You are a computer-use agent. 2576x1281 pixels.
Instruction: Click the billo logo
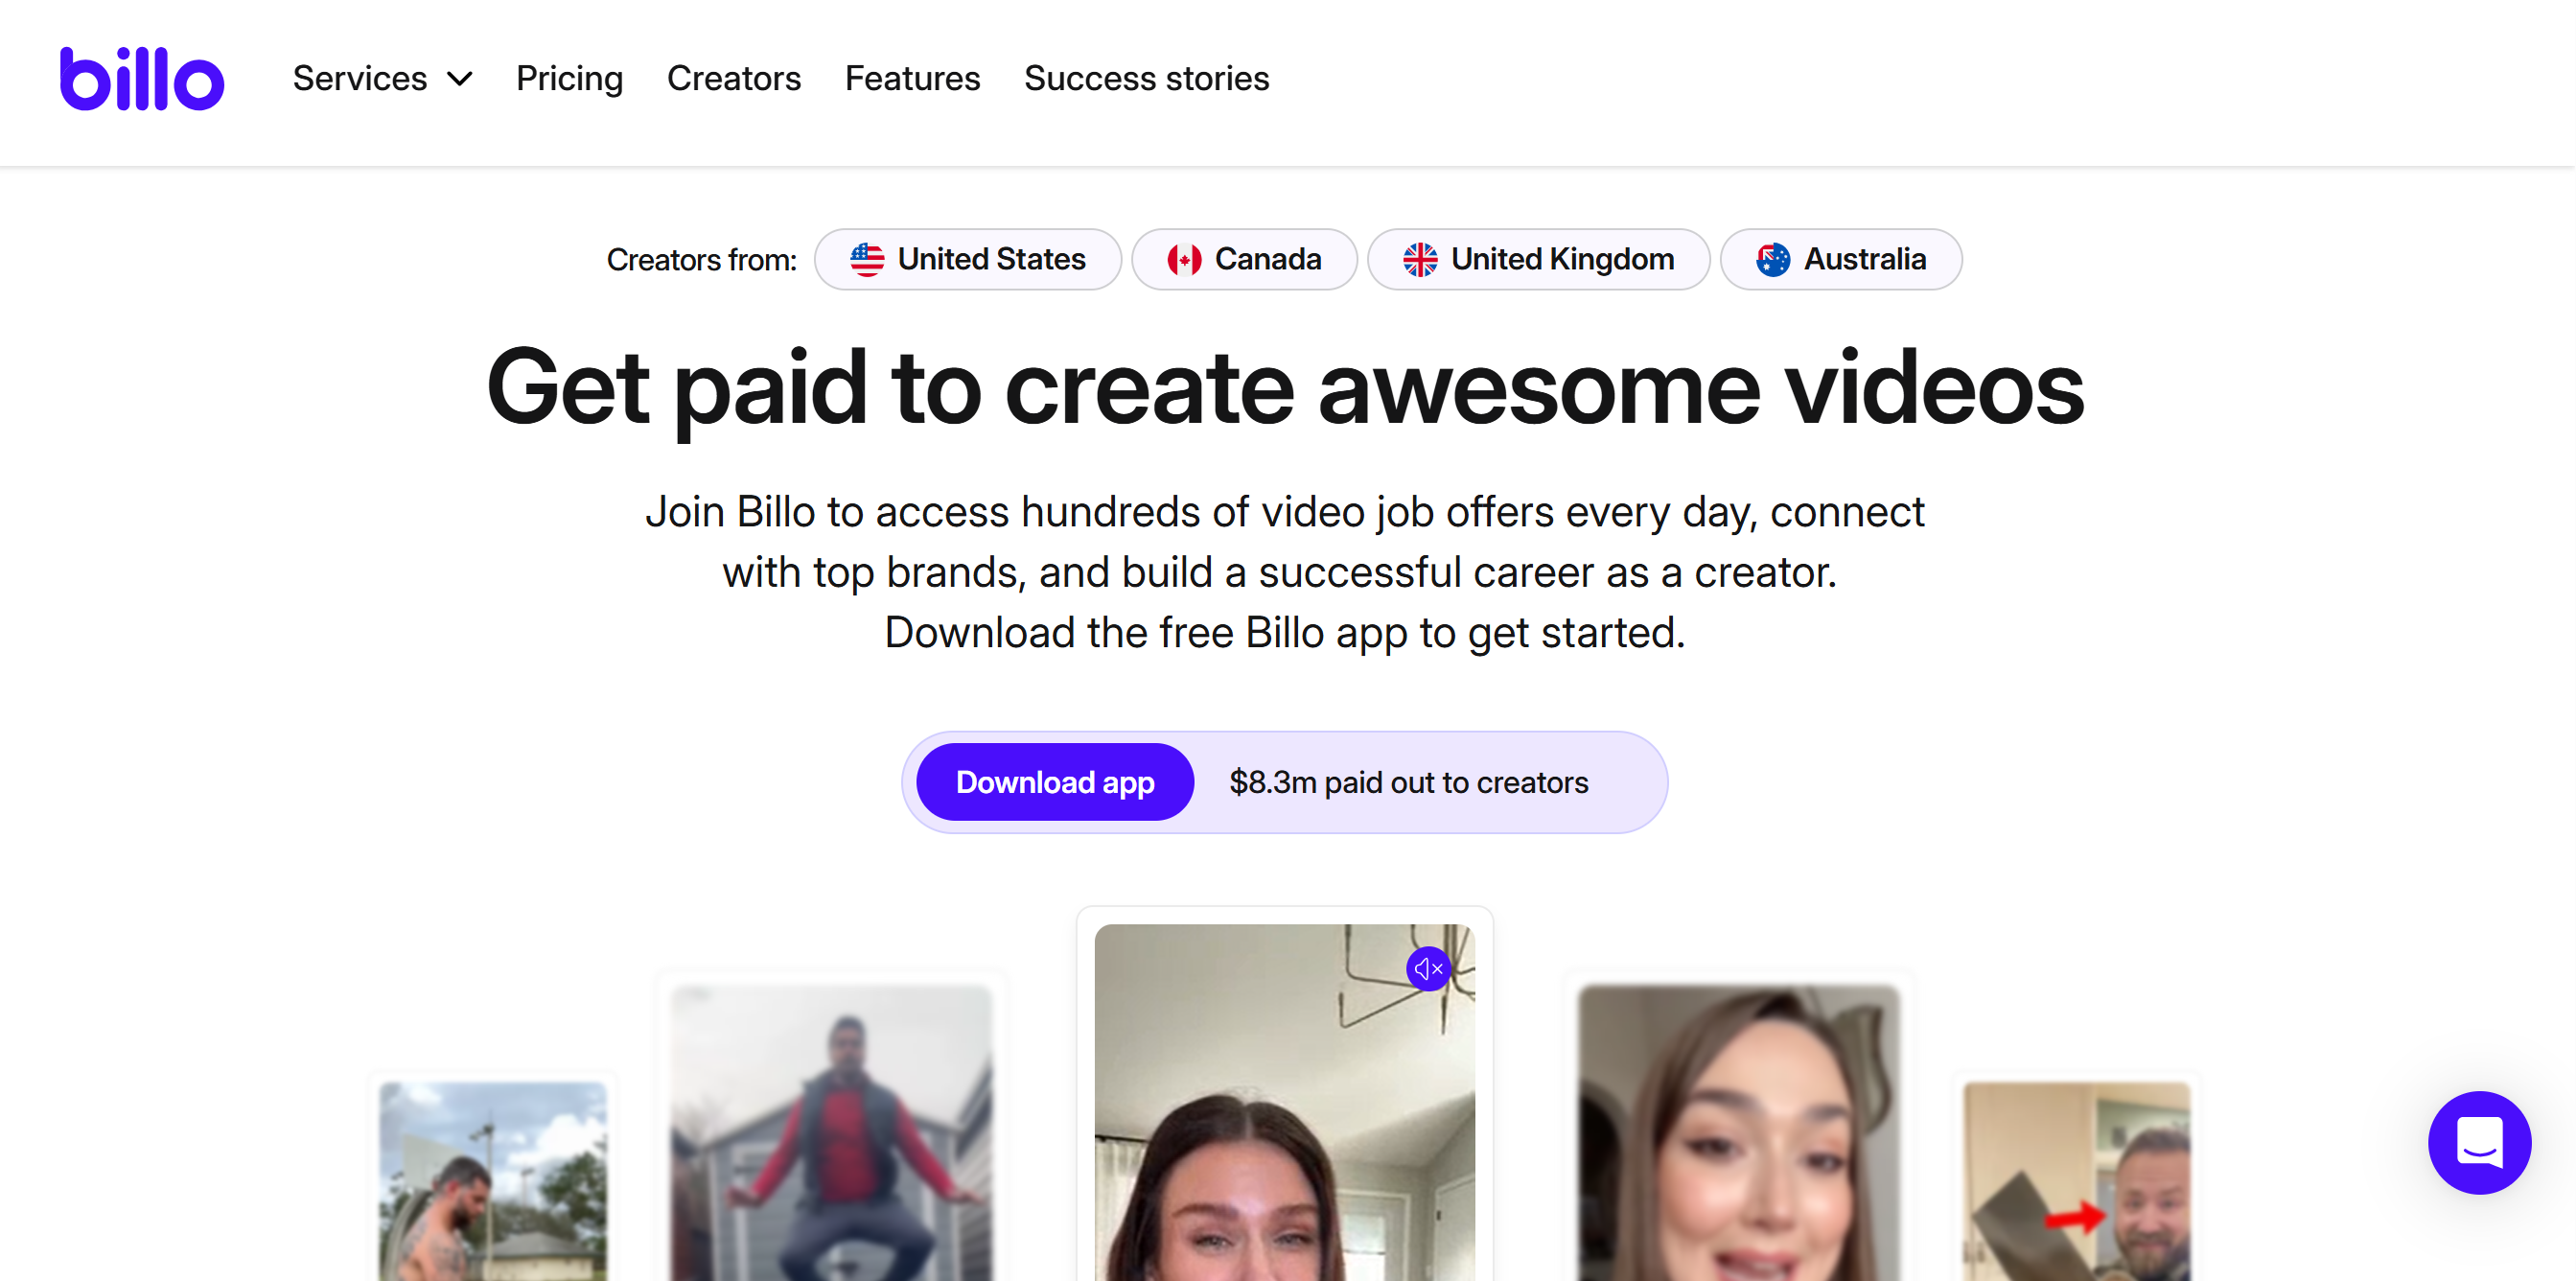point(141,79)
